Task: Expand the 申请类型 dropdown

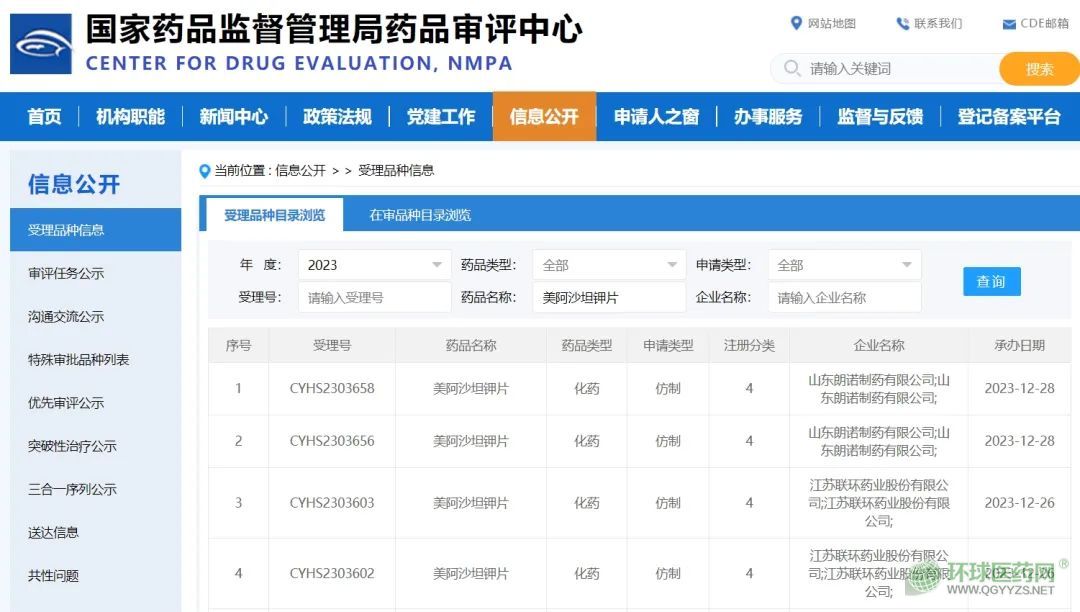Action: 844,265
